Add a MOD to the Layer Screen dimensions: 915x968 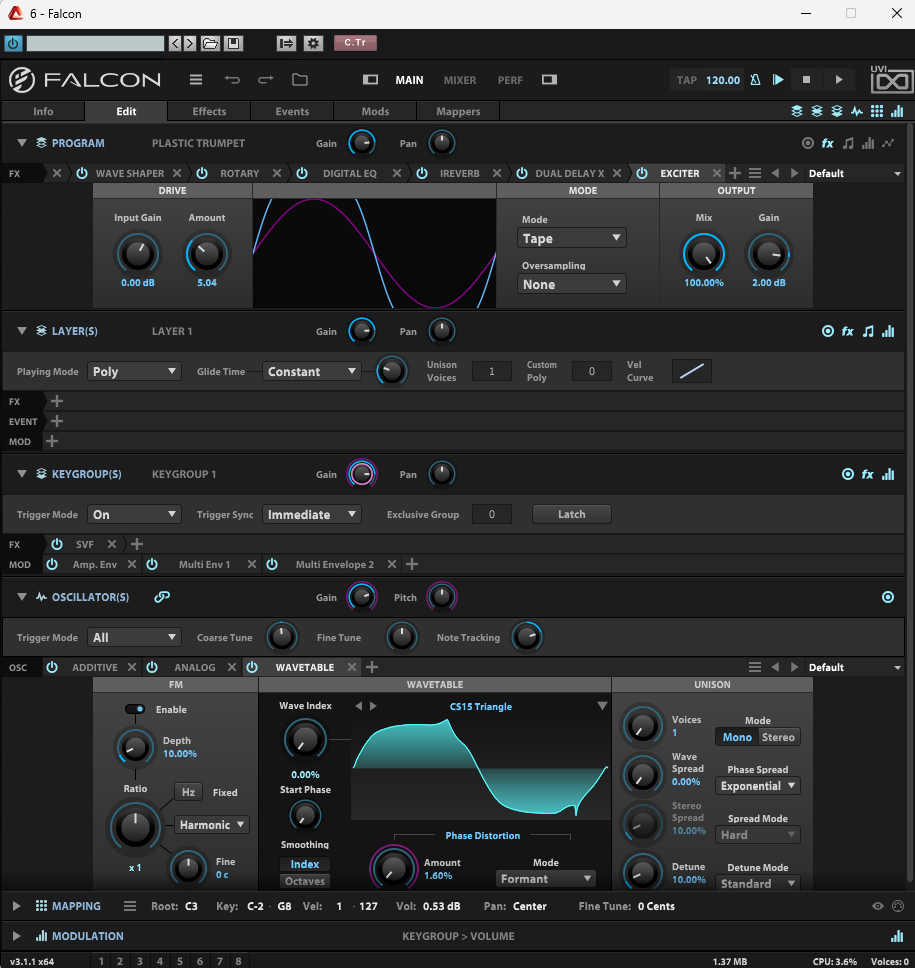(x=52, y=441)
